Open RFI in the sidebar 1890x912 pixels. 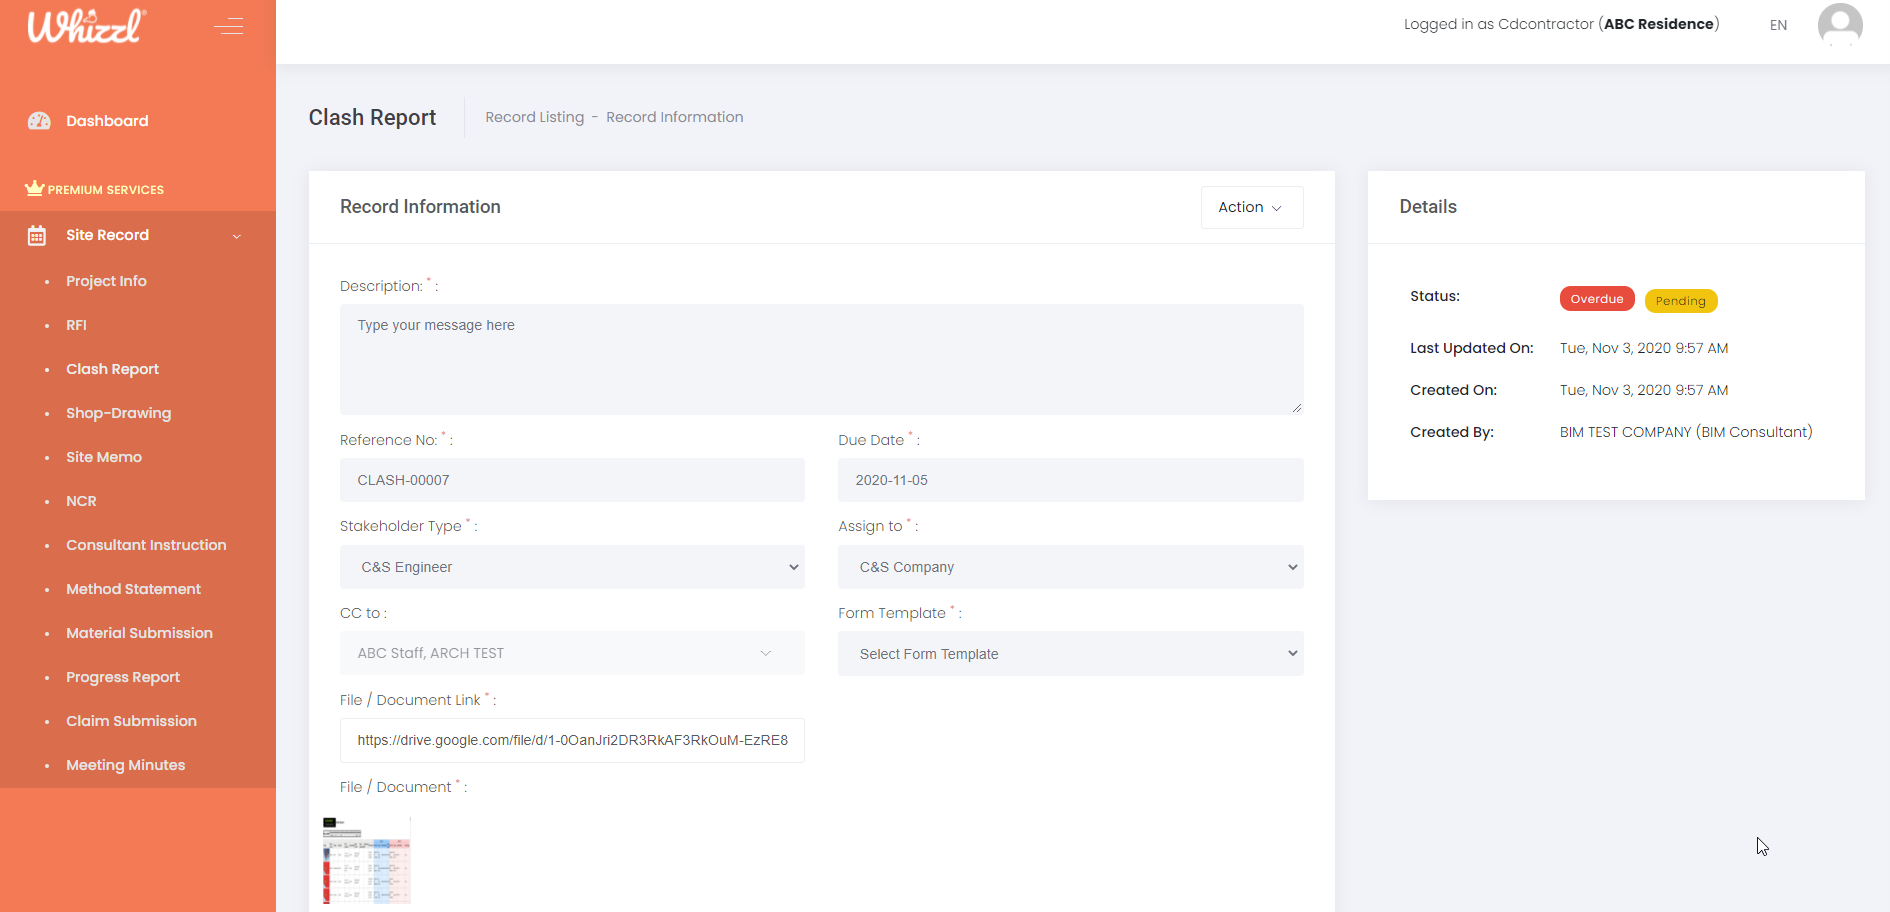(76, 325)
